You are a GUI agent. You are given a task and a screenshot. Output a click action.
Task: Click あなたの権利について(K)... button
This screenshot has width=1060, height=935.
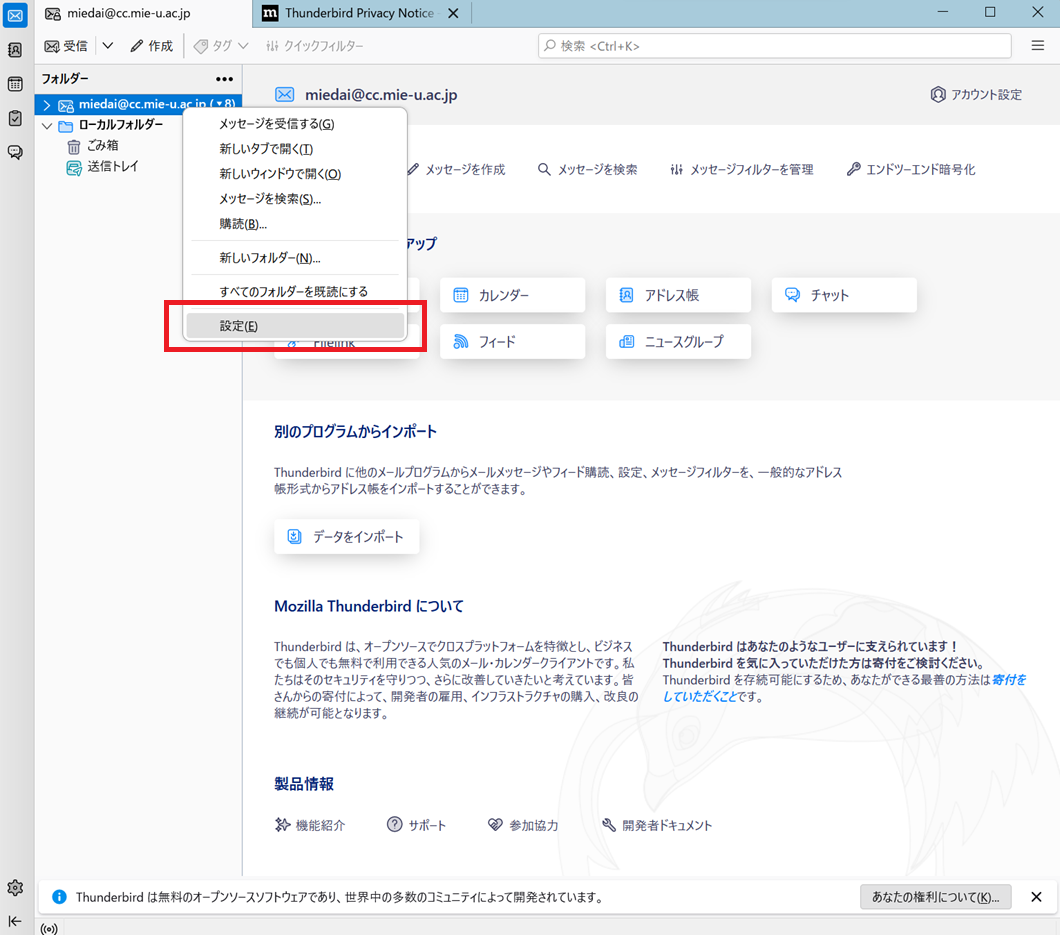point(936,897)
